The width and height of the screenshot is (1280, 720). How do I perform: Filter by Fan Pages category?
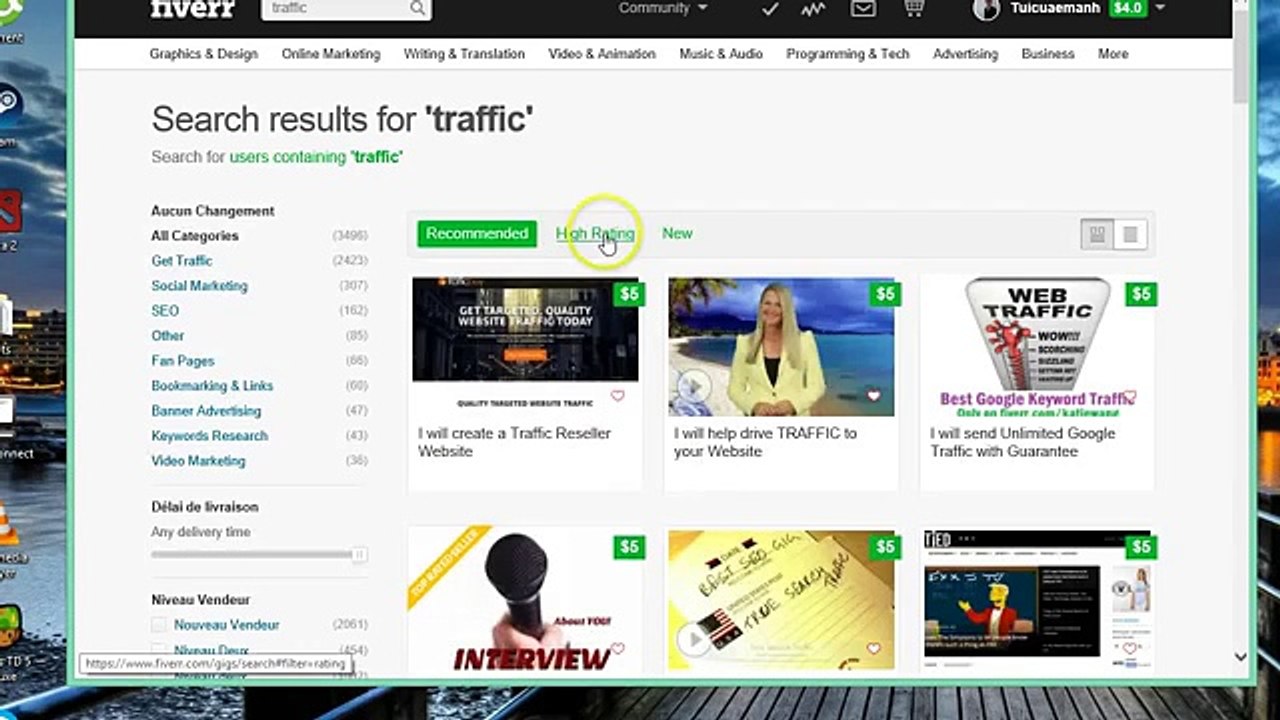(x=183, y=361)
